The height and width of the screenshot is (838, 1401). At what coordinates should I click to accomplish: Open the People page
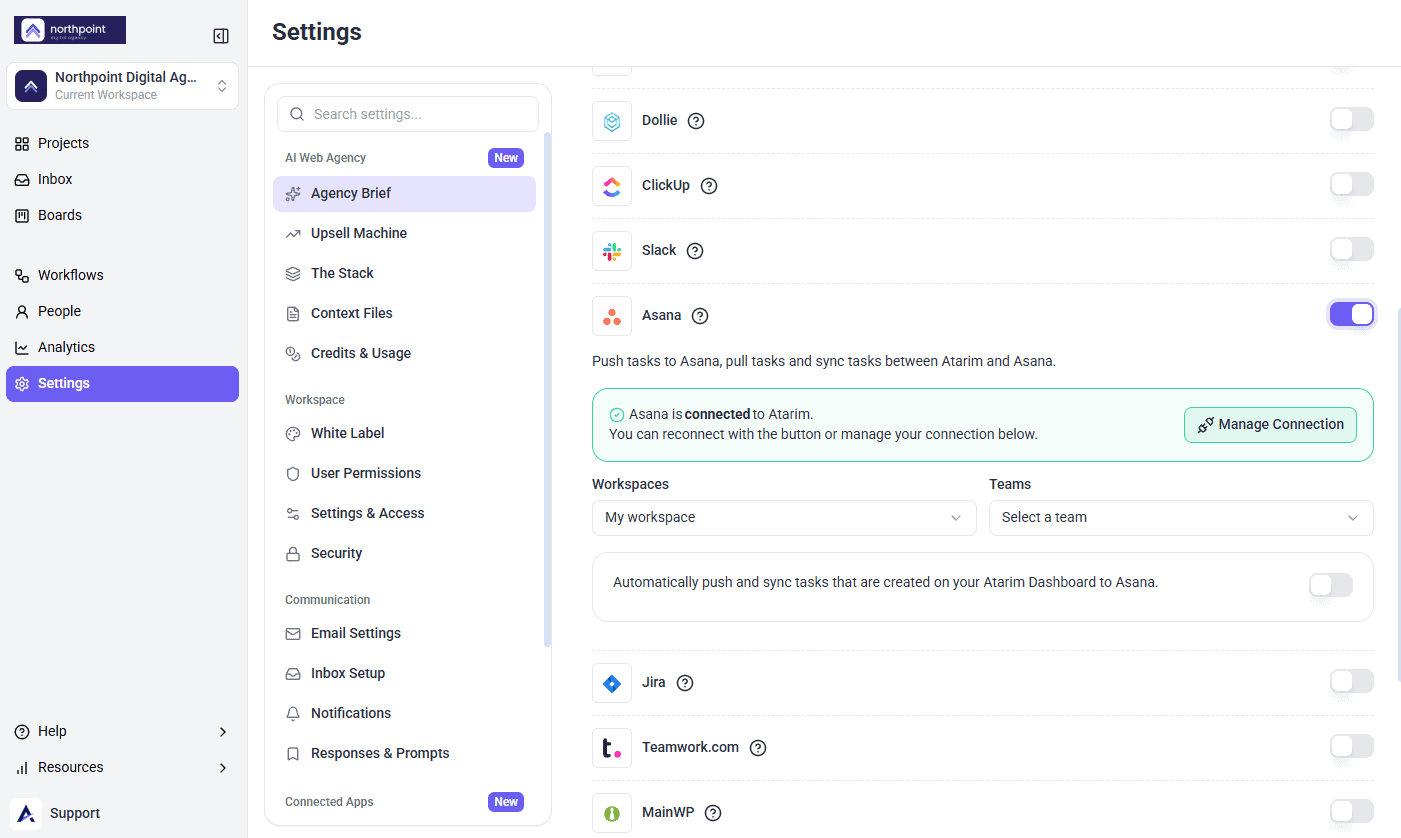tap(122, 311)
